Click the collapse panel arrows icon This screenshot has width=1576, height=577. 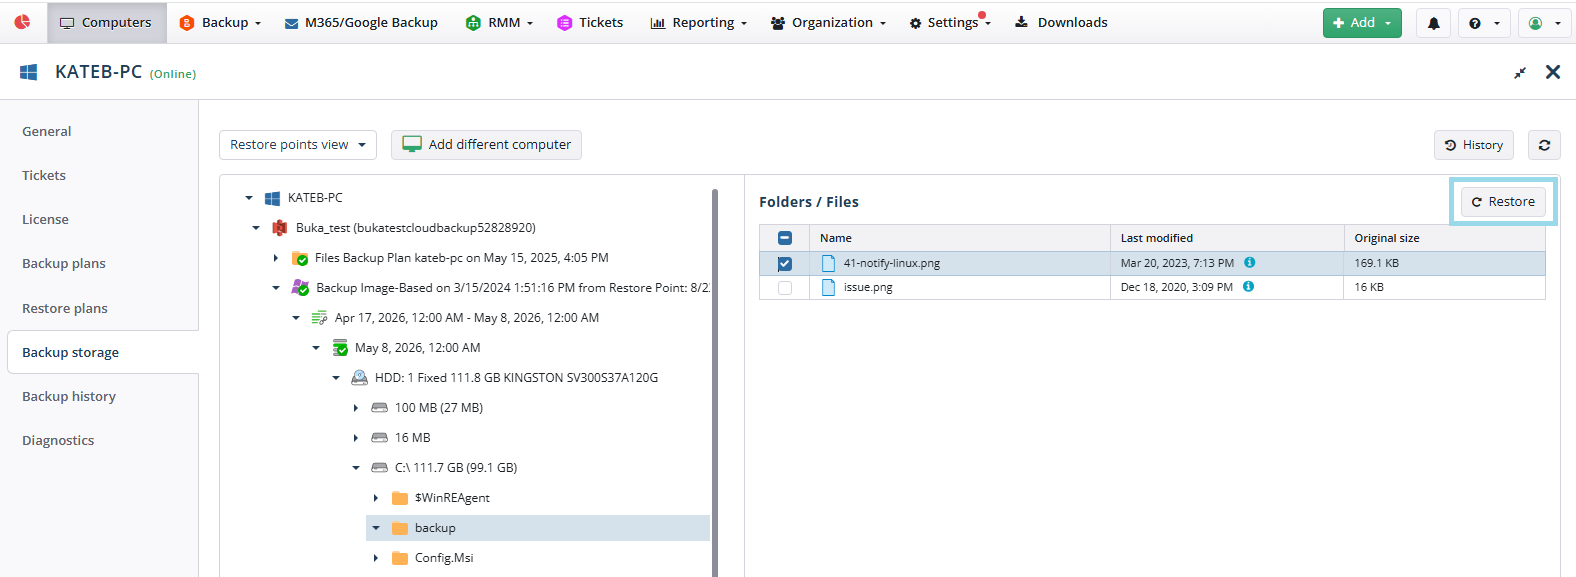(1520, 72)
